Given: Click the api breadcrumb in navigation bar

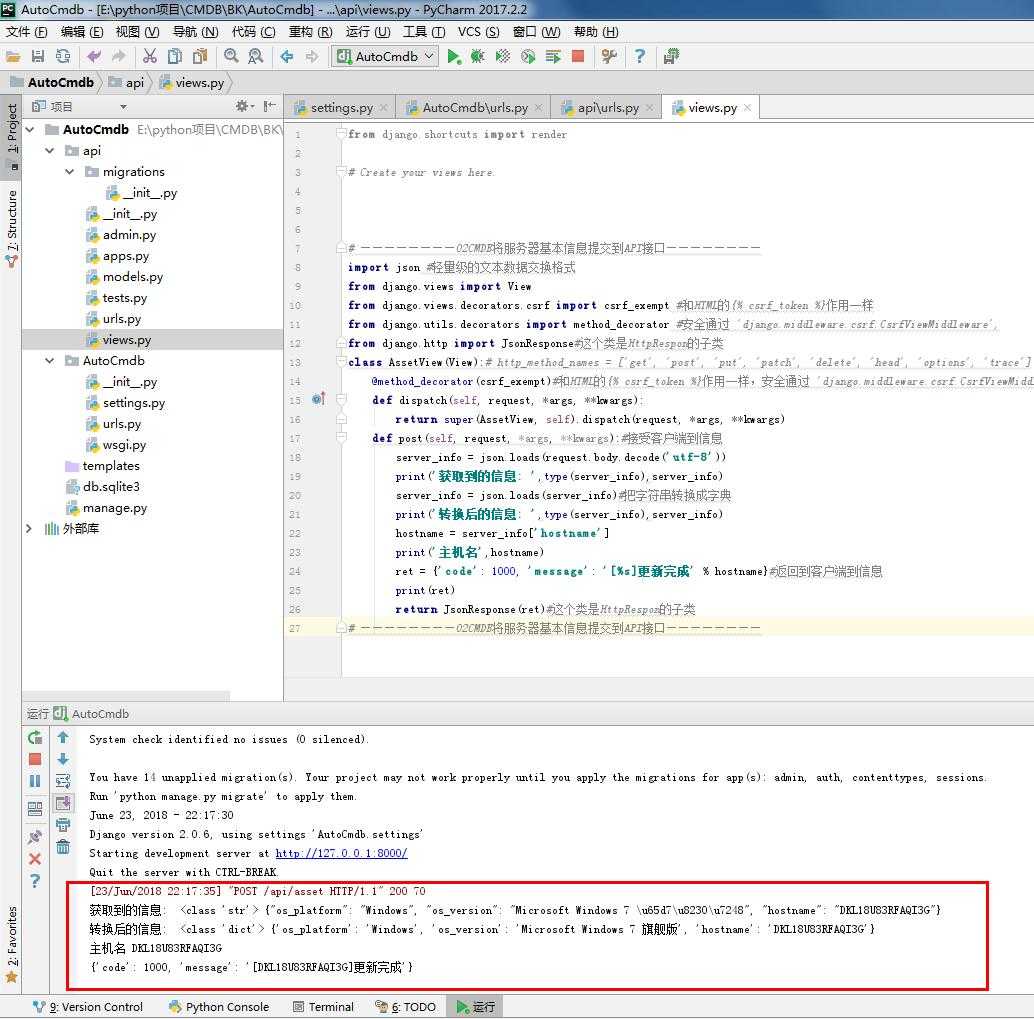Looking at the screenshot, I should pos(127,82).
